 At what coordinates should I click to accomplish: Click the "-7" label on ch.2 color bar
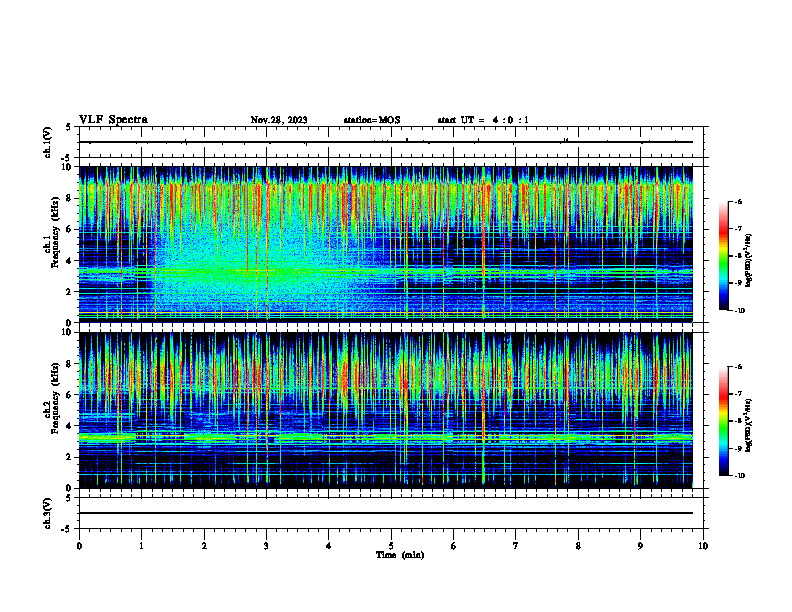(738, 394)
